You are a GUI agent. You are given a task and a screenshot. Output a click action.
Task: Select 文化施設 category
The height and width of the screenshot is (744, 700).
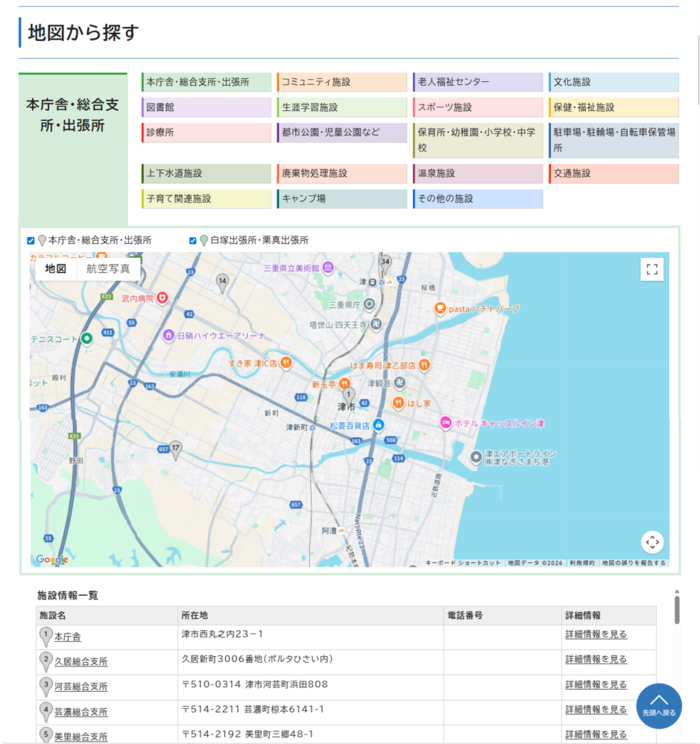click(614, 82)
